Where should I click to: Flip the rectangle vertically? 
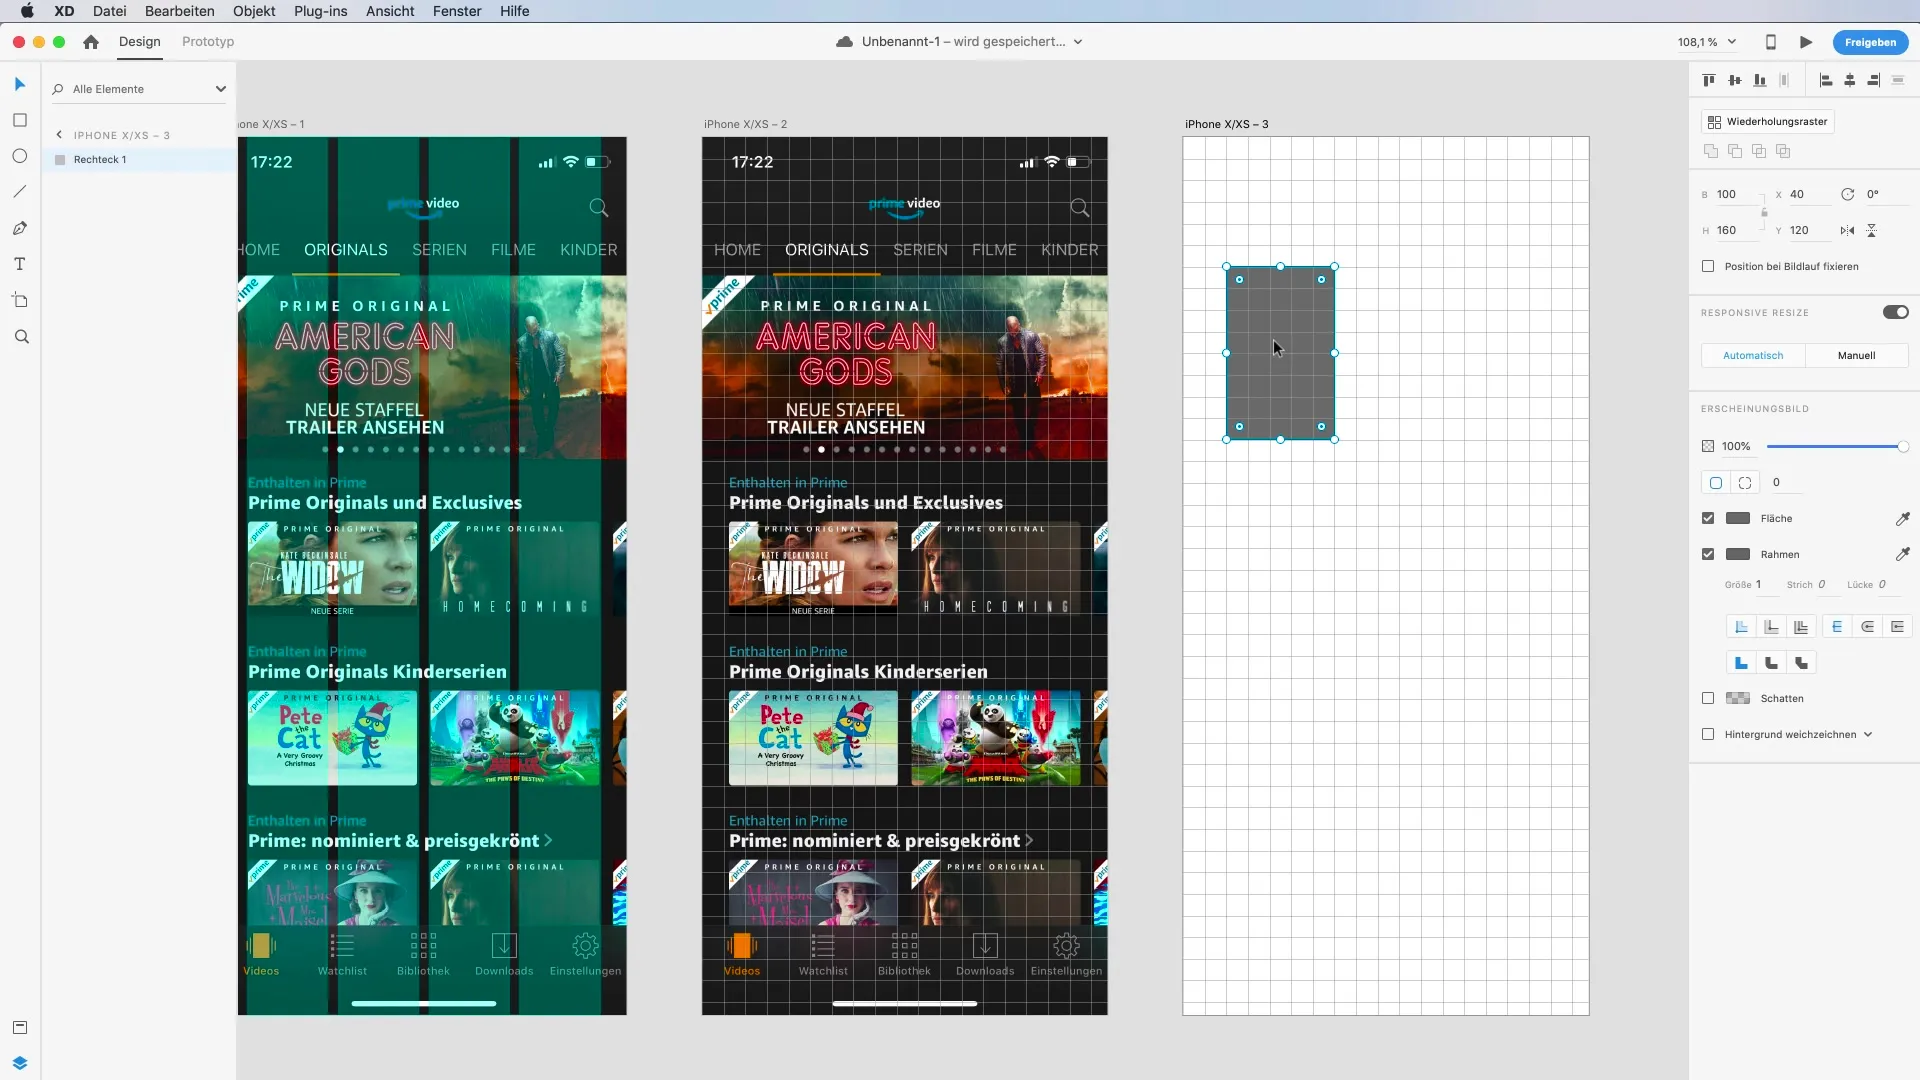coord(1871,230)
